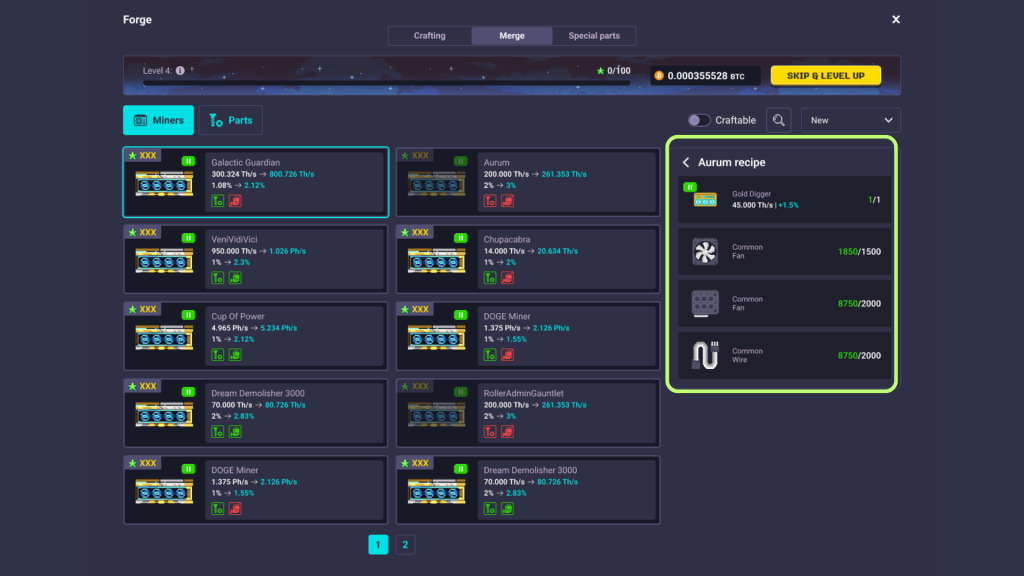The height and width of the screenshot is (576, 1024).
Task: Click Galactic Guardian green parts icon
Action: tap(217, 201)
